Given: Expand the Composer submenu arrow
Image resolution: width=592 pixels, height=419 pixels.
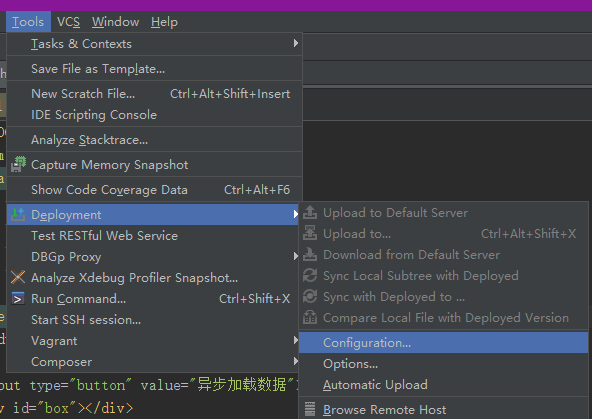Looking at the screenshot, I should (x=295, y=362).
